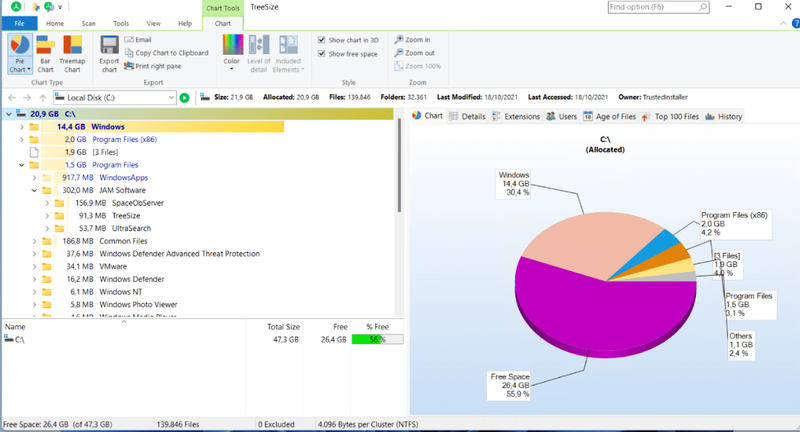This screenshot has width=800, height=432.
Task: Click the C:\ drive icon in drive list
Action: pyautogui.click(x=9, y=339)
